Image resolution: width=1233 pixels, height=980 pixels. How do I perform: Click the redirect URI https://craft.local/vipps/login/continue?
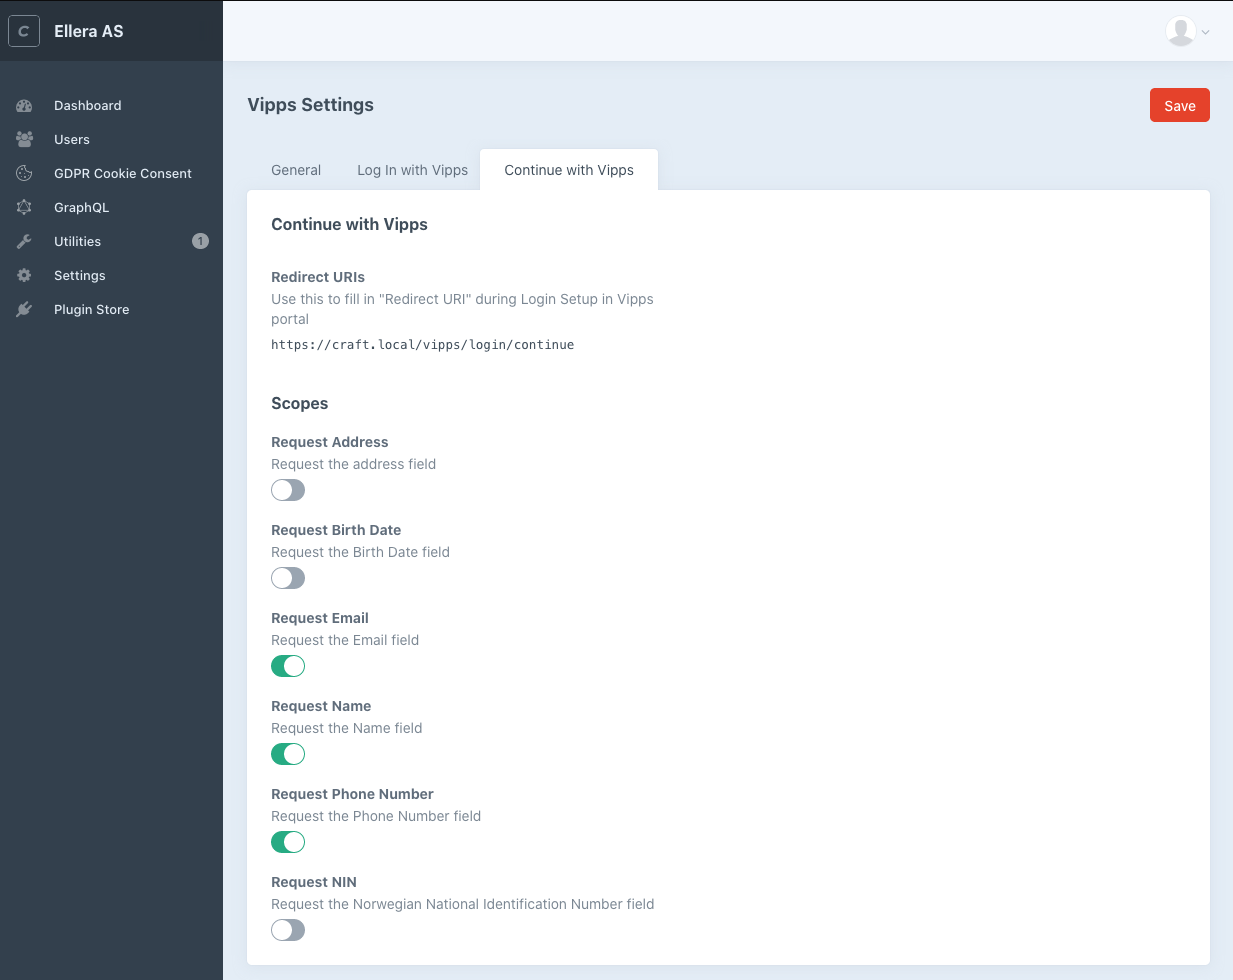422,344
